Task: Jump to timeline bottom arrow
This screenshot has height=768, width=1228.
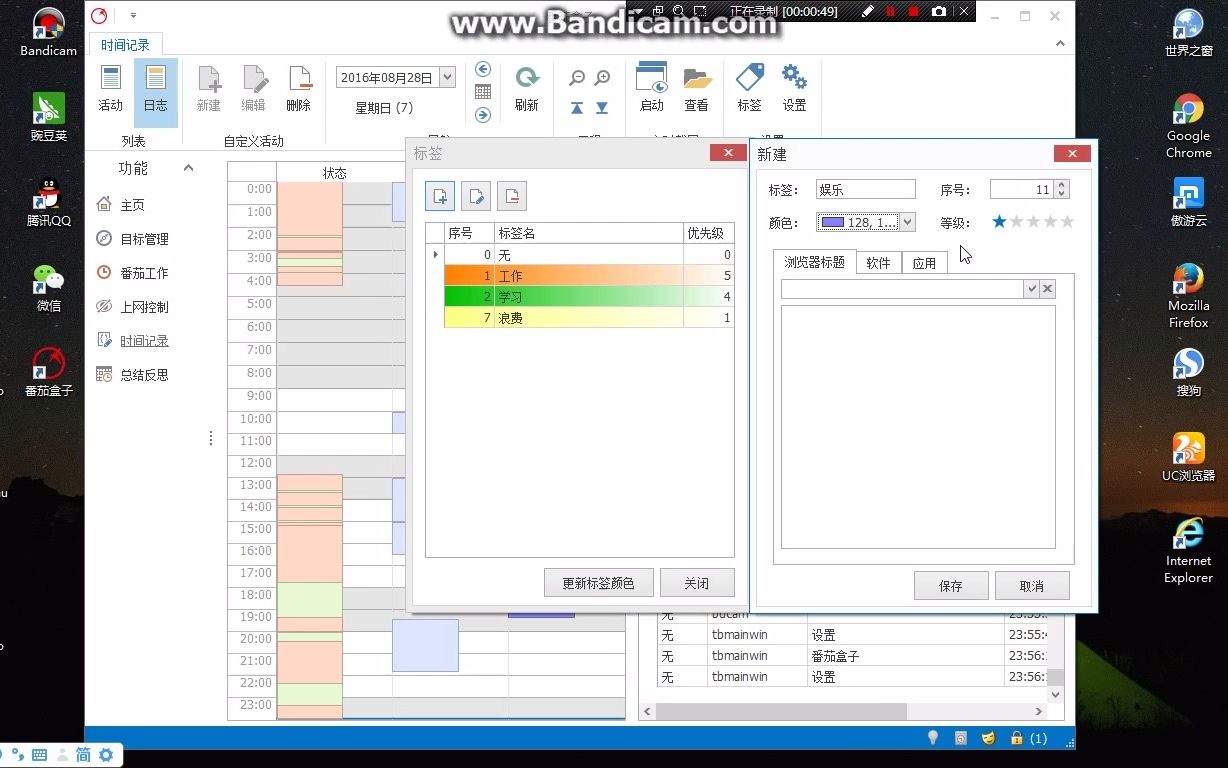Action: tap(602, 108)
